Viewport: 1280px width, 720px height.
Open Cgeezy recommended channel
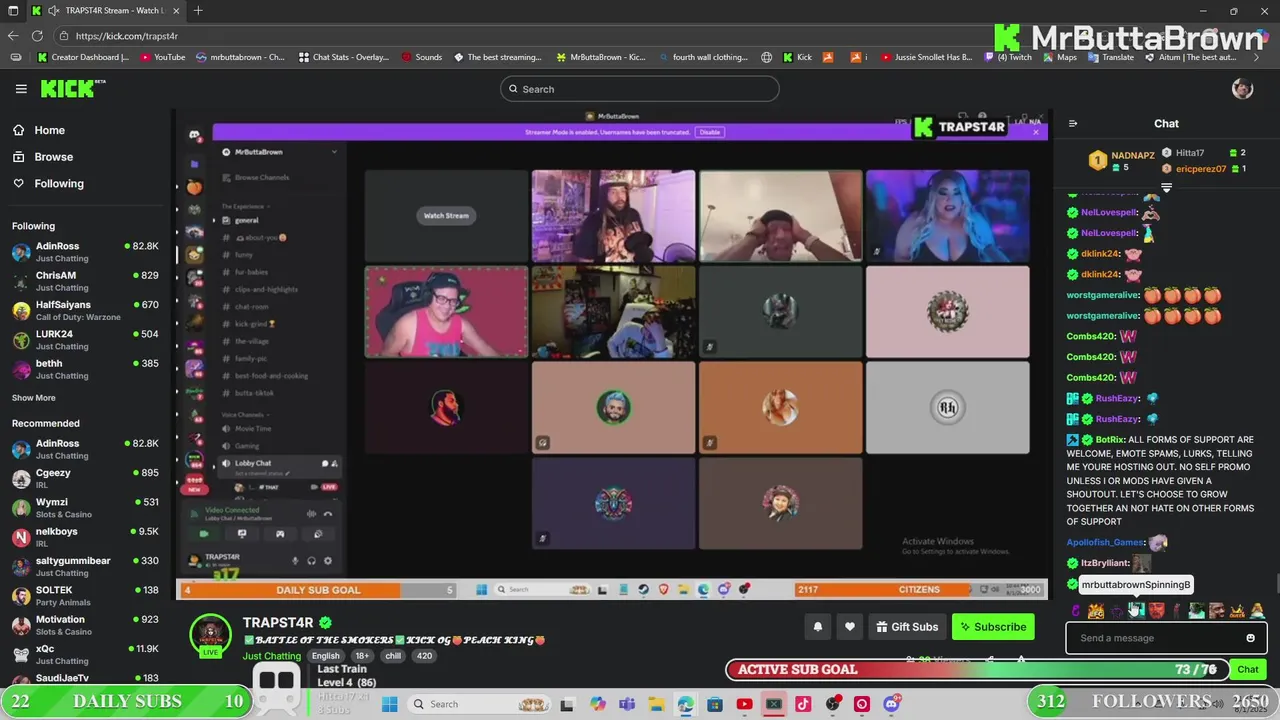85,478
